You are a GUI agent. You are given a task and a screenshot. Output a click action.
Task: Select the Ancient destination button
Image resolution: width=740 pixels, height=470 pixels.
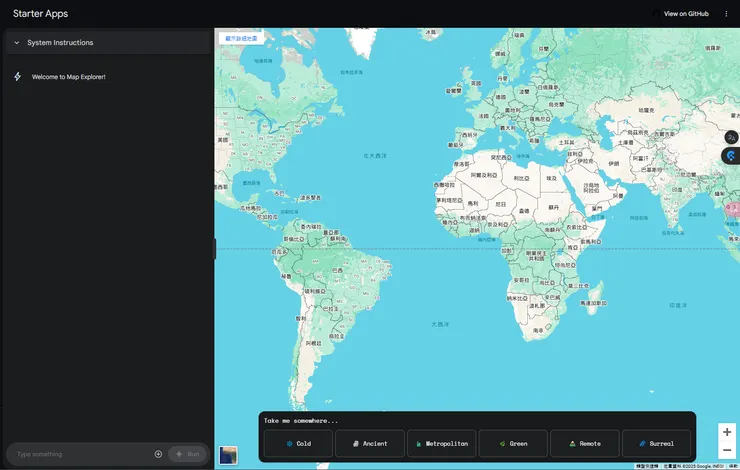(370, 444)
